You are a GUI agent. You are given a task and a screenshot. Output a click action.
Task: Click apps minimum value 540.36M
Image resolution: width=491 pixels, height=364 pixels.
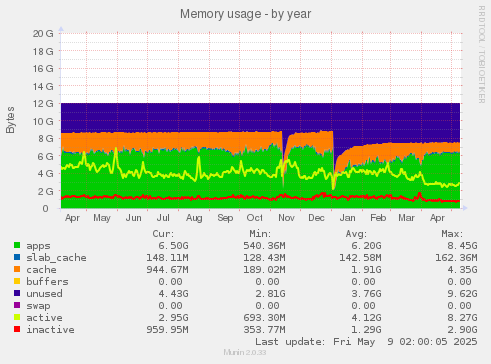point(264,246)
